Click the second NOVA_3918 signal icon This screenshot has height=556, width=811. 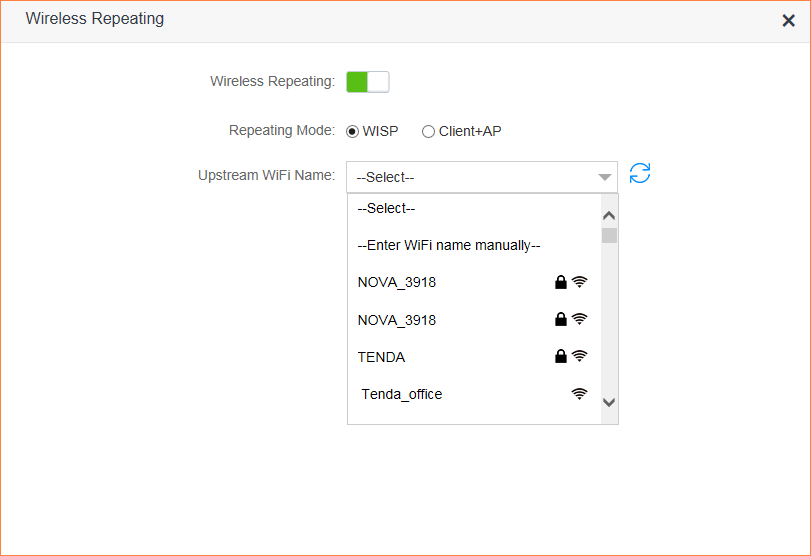(x=579, y=320)
